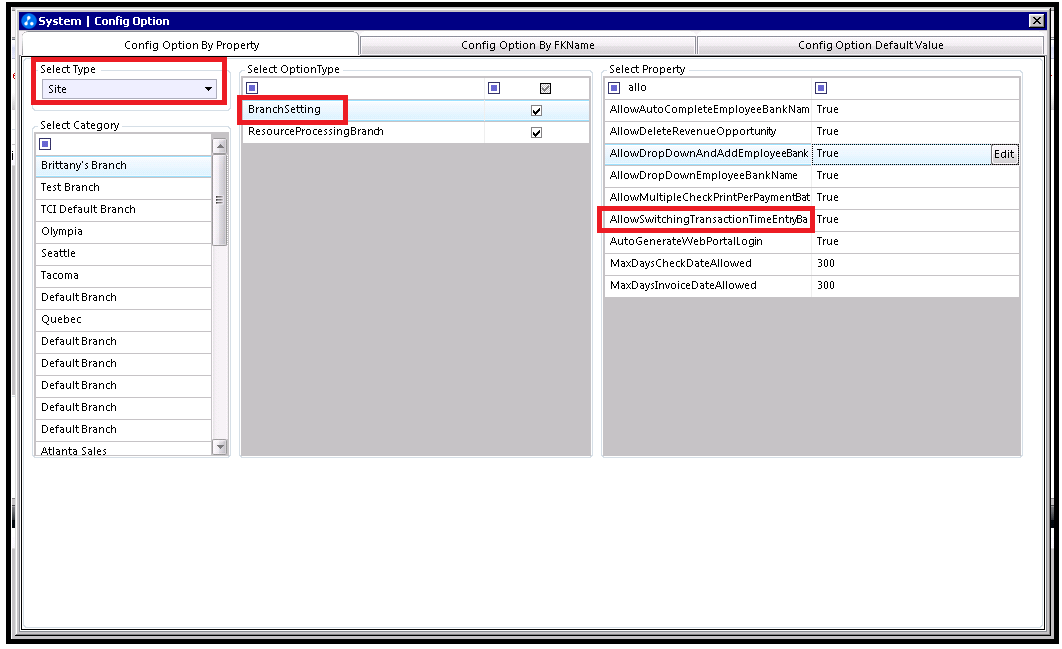Open the Config Option Default Value tab
This screenshot has height=649, width=1062.
pyautogui.click(x=870, y=45)
